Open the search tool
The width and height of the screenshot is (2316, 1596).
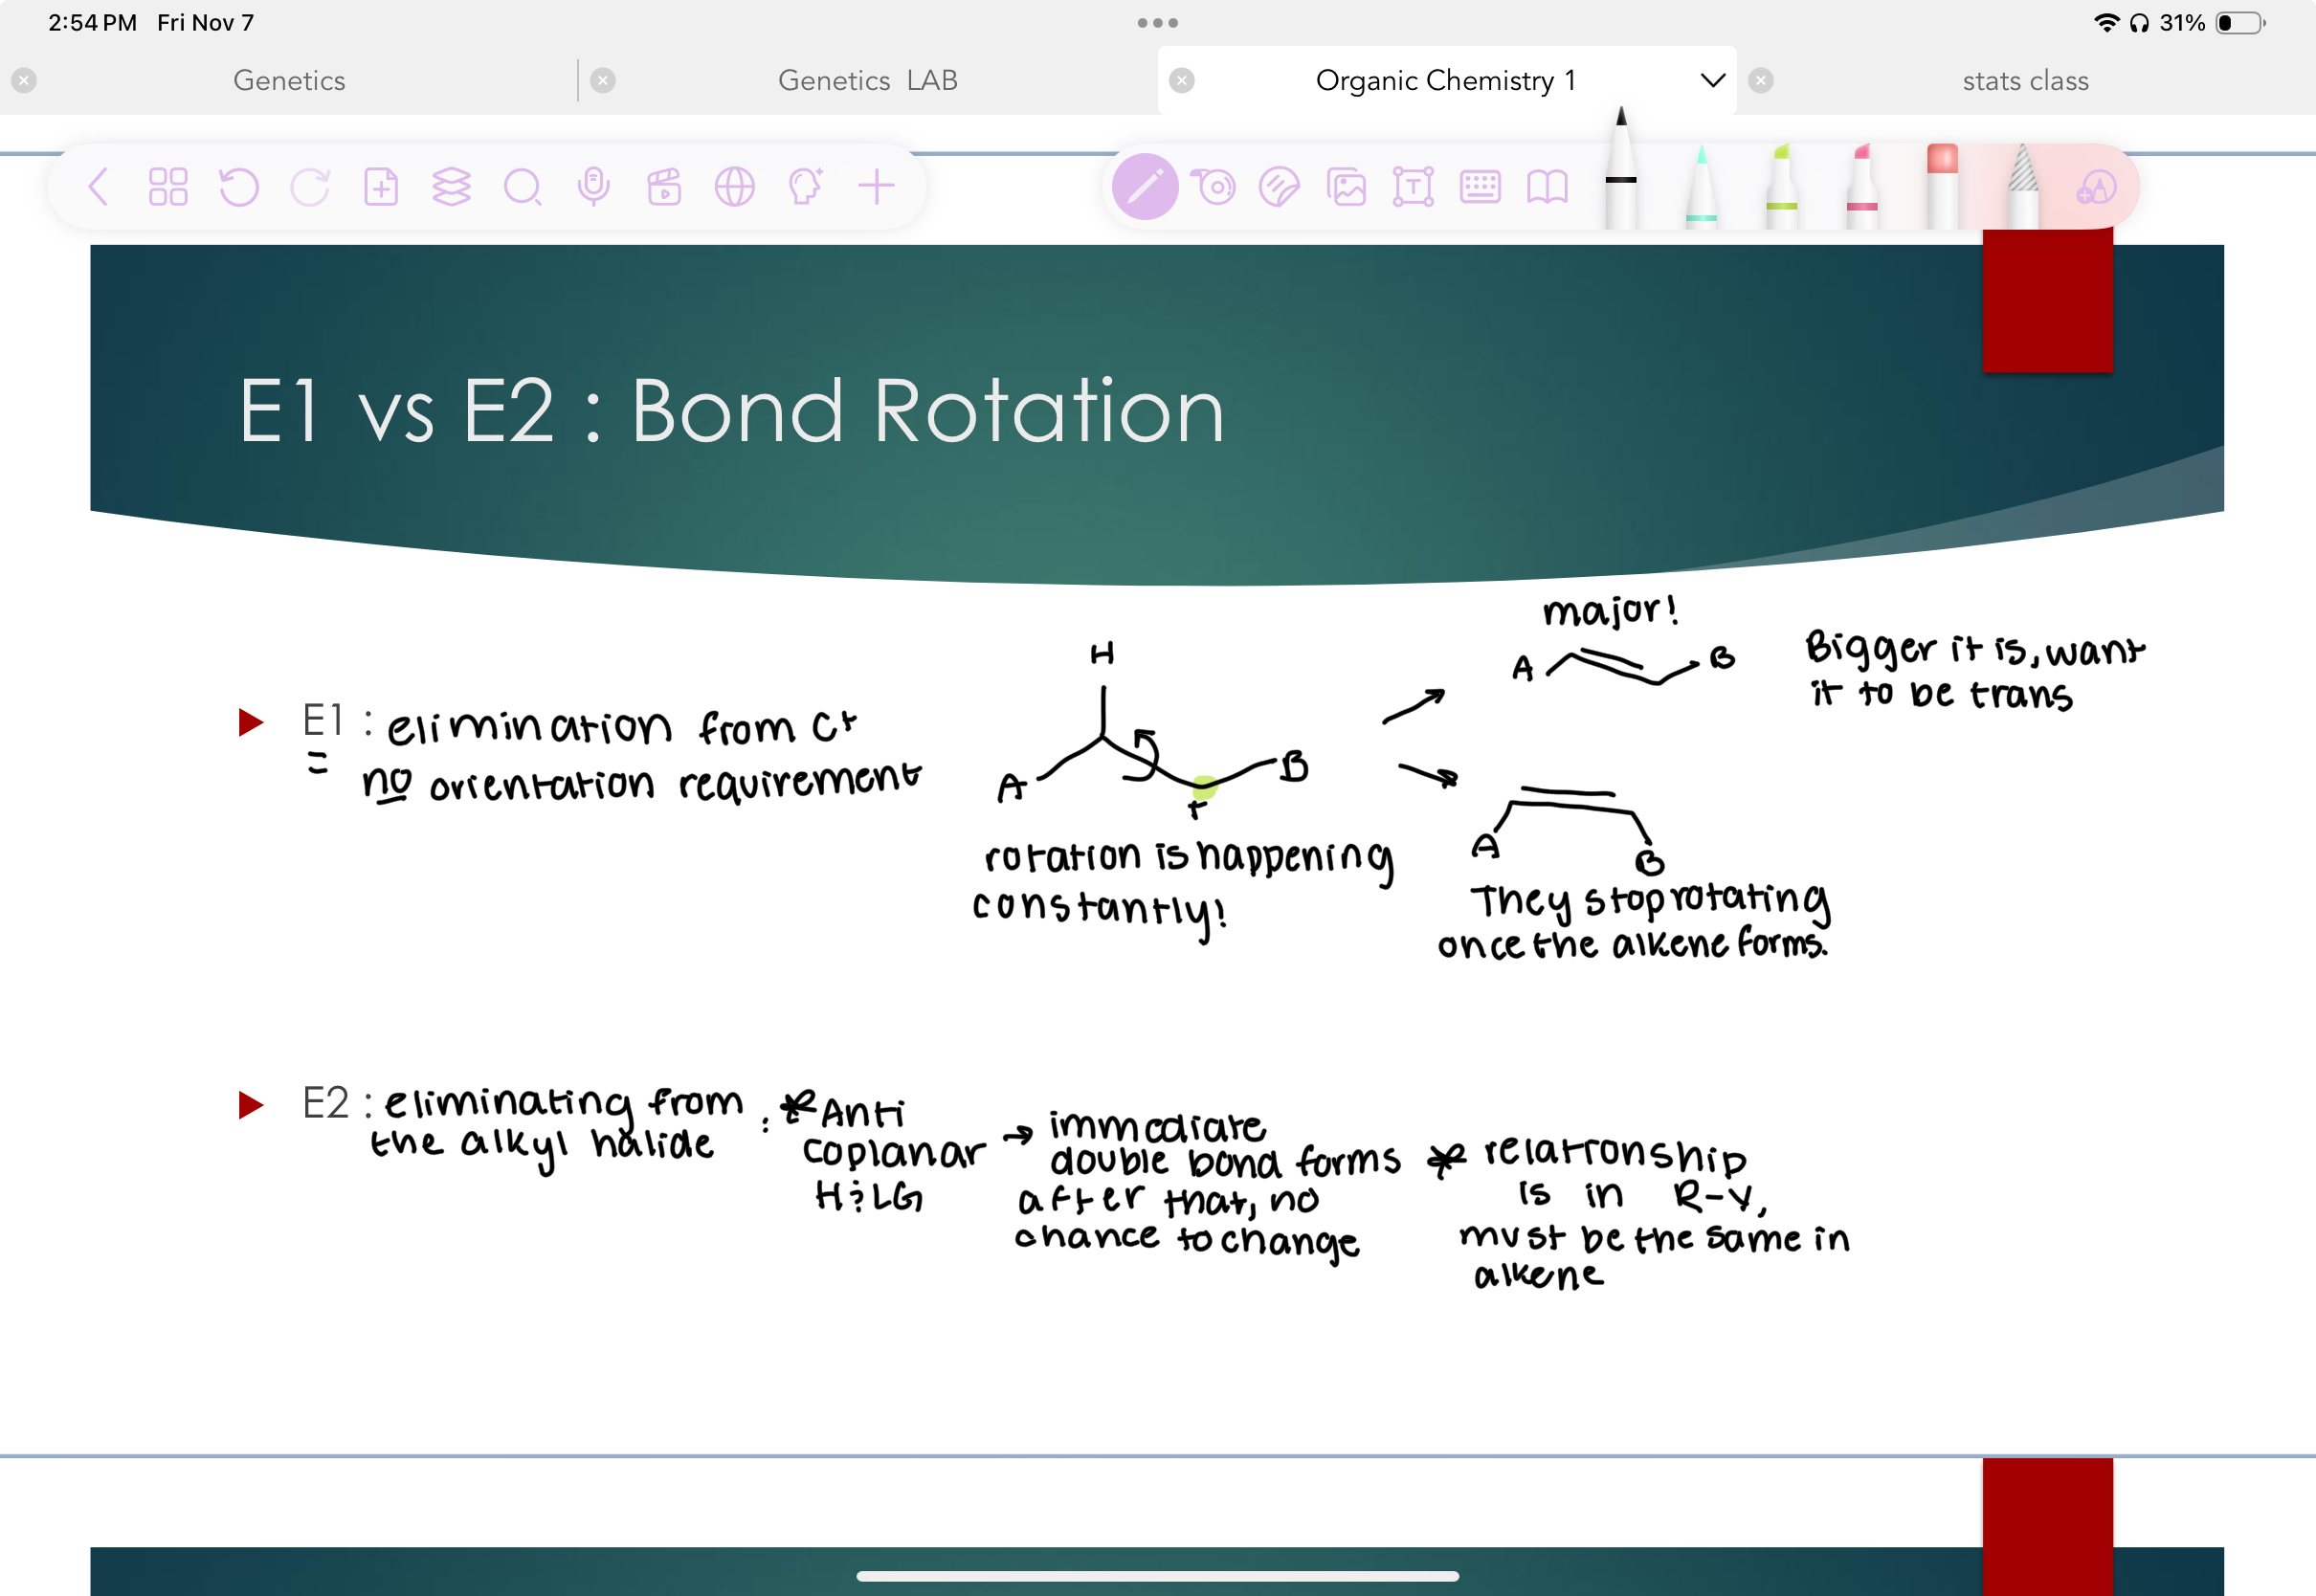524,187
